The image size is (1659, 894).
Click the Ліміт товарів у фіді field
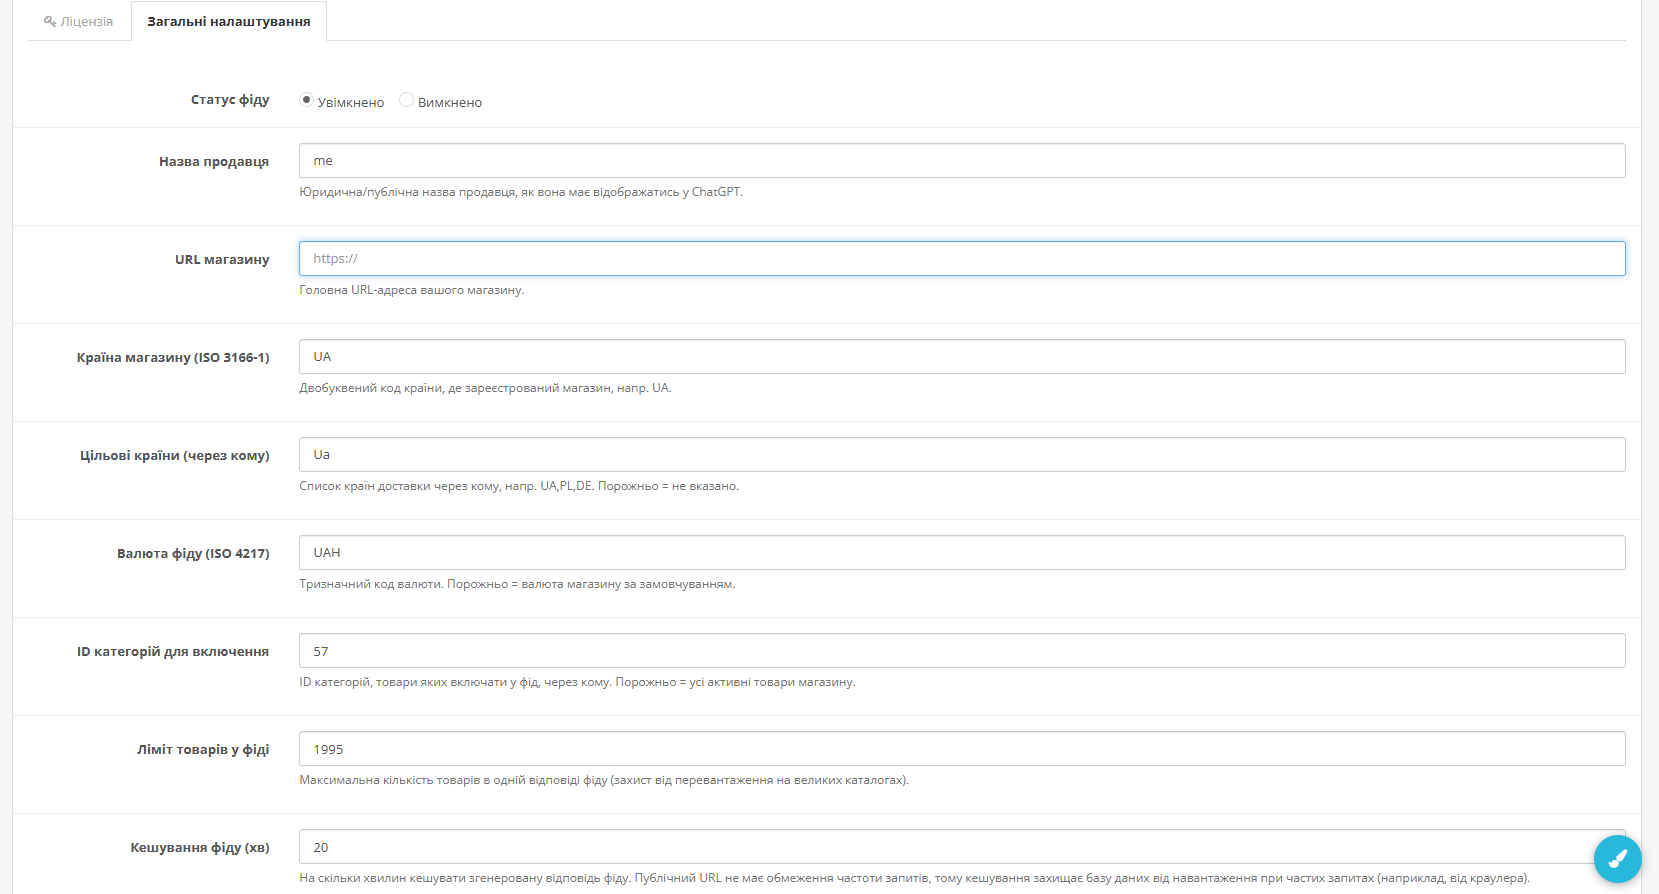962,749
